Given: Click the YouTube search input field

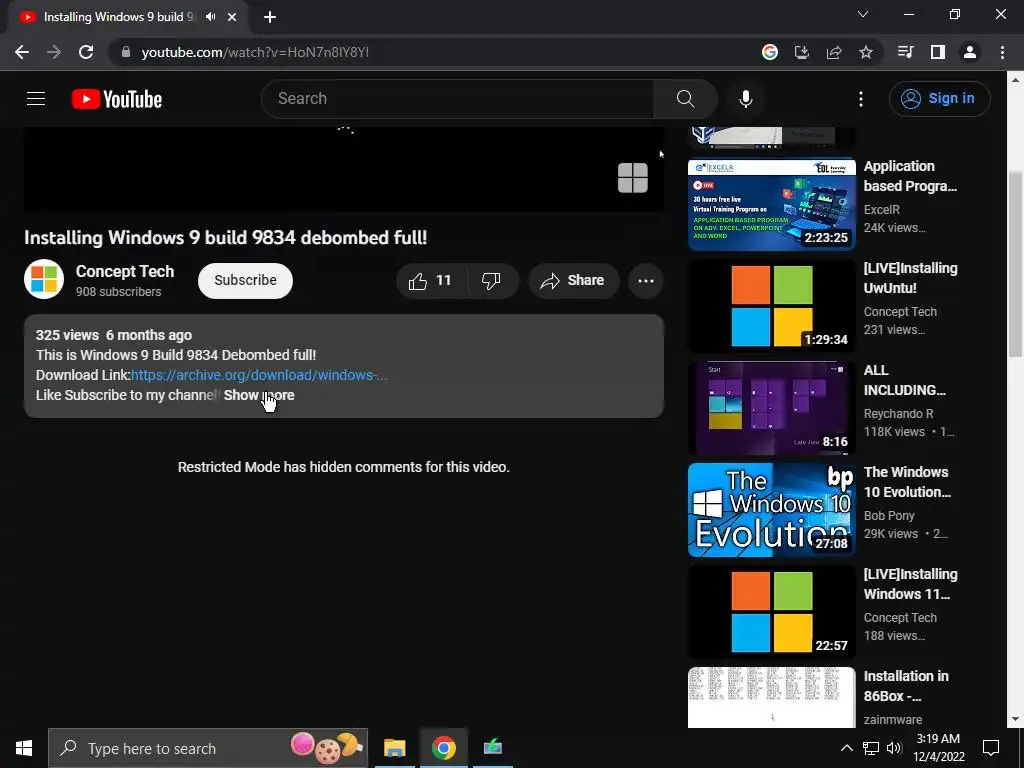Looking at the screenshot, I should [457, 99].
